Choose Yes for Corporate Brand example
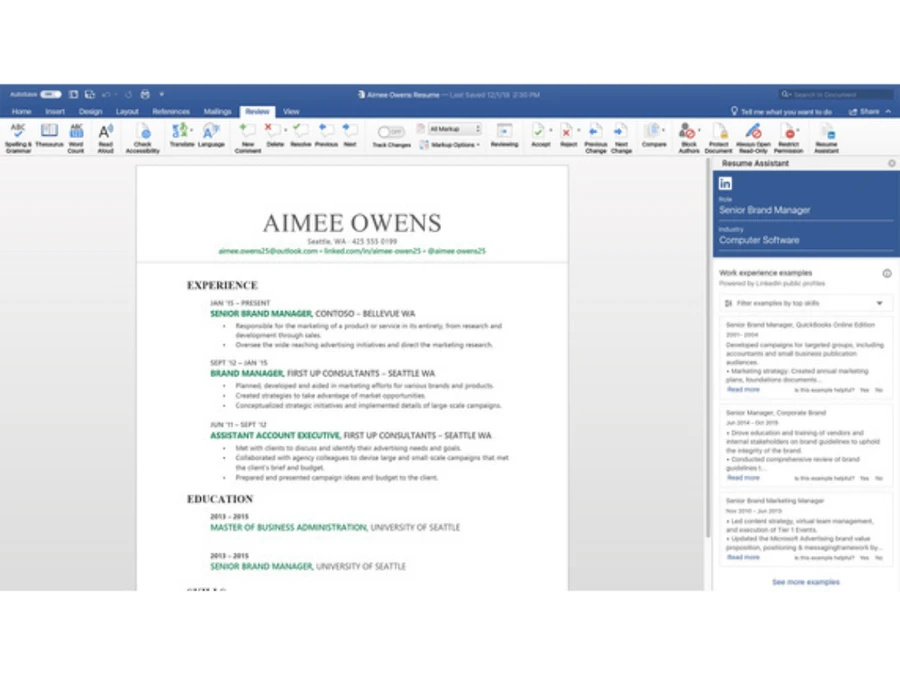This screenshot has height=675, width=900. [x=864, y=478]
